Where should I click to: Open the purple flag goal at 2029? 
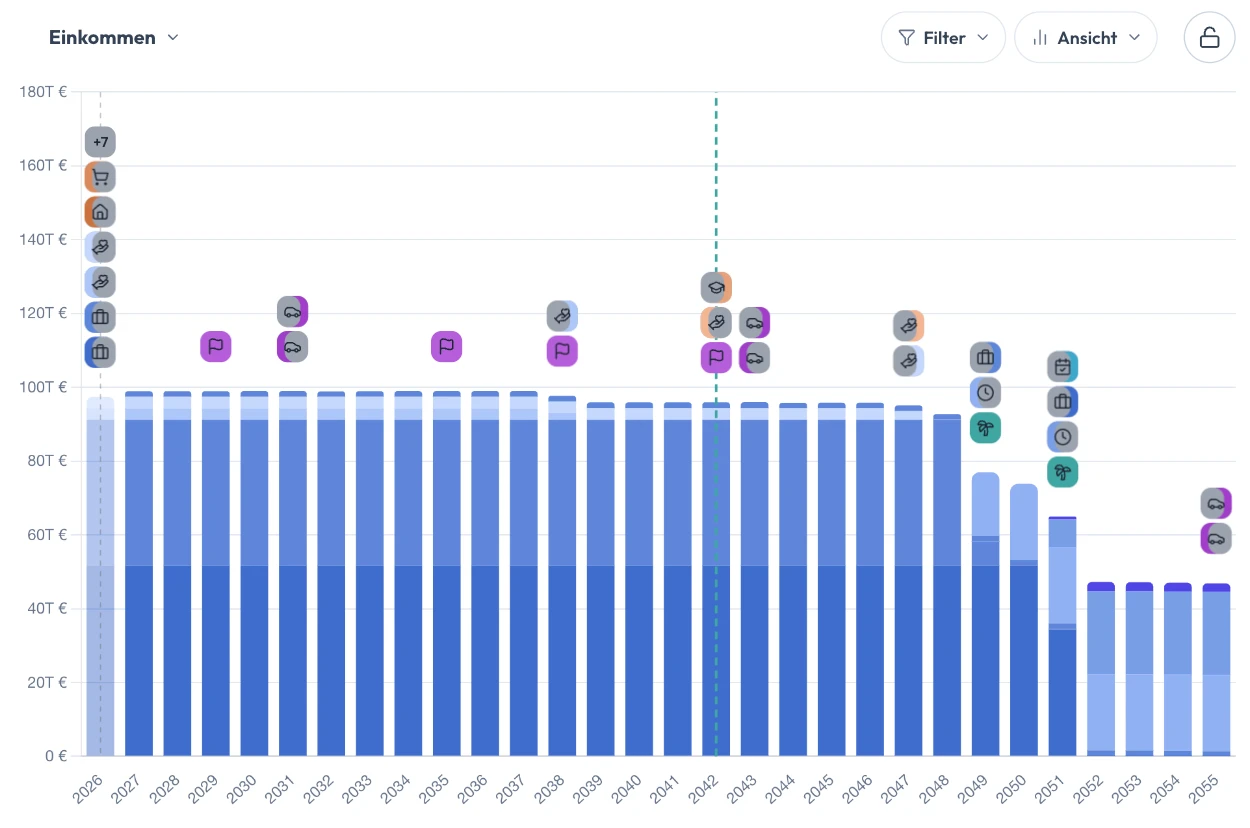coord(216,347)
